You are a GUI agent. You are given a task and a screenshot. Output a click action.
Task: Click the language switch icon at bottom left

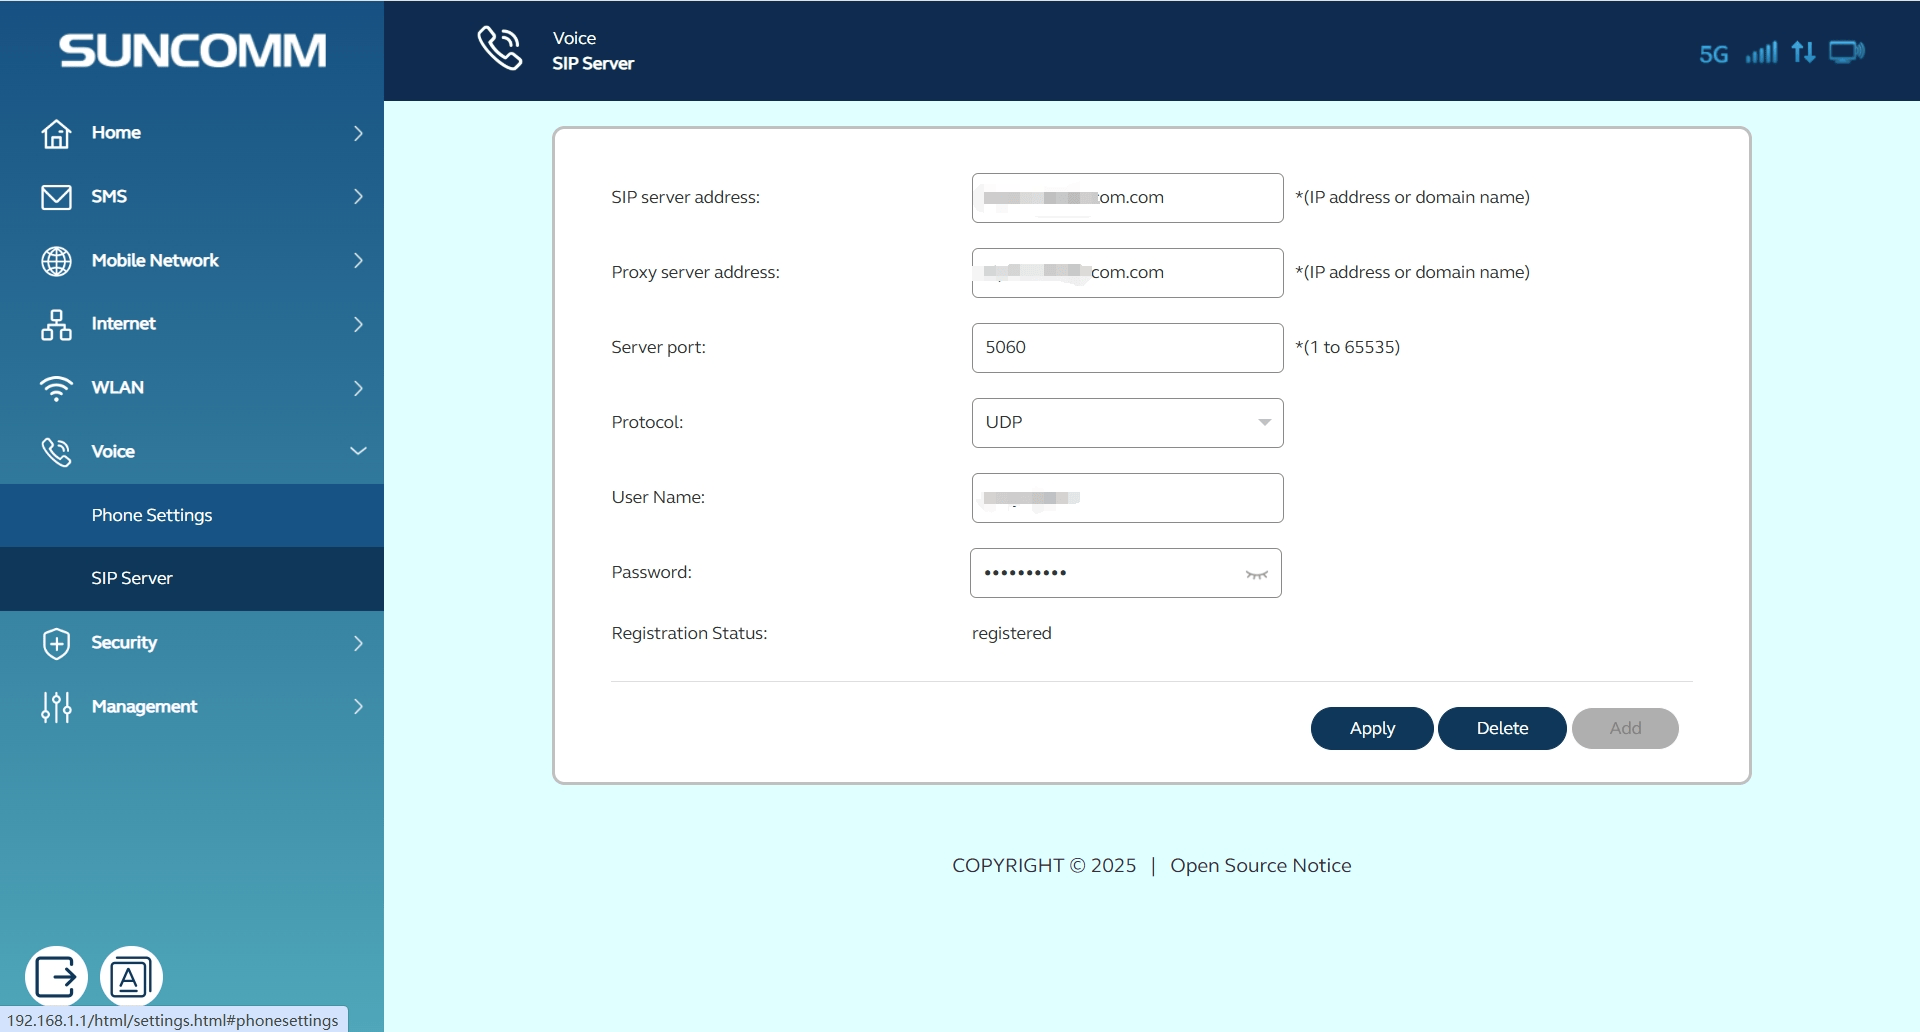coord(131,975)
